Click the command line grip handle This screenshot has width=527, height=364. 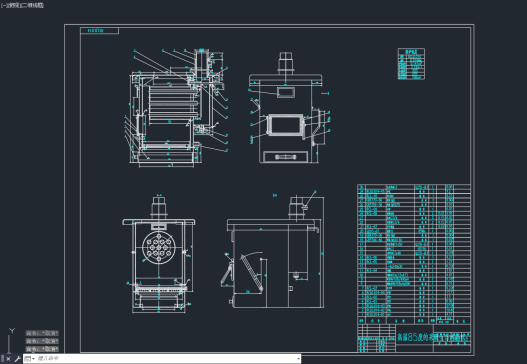pyautogui.click(x=3, y=358)
